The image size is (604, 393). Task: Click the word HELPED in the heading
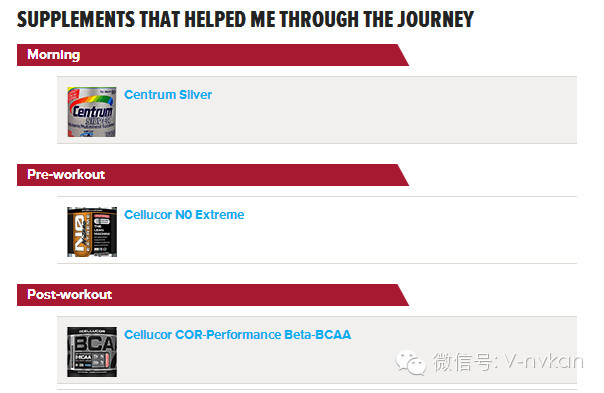point(215,20)
